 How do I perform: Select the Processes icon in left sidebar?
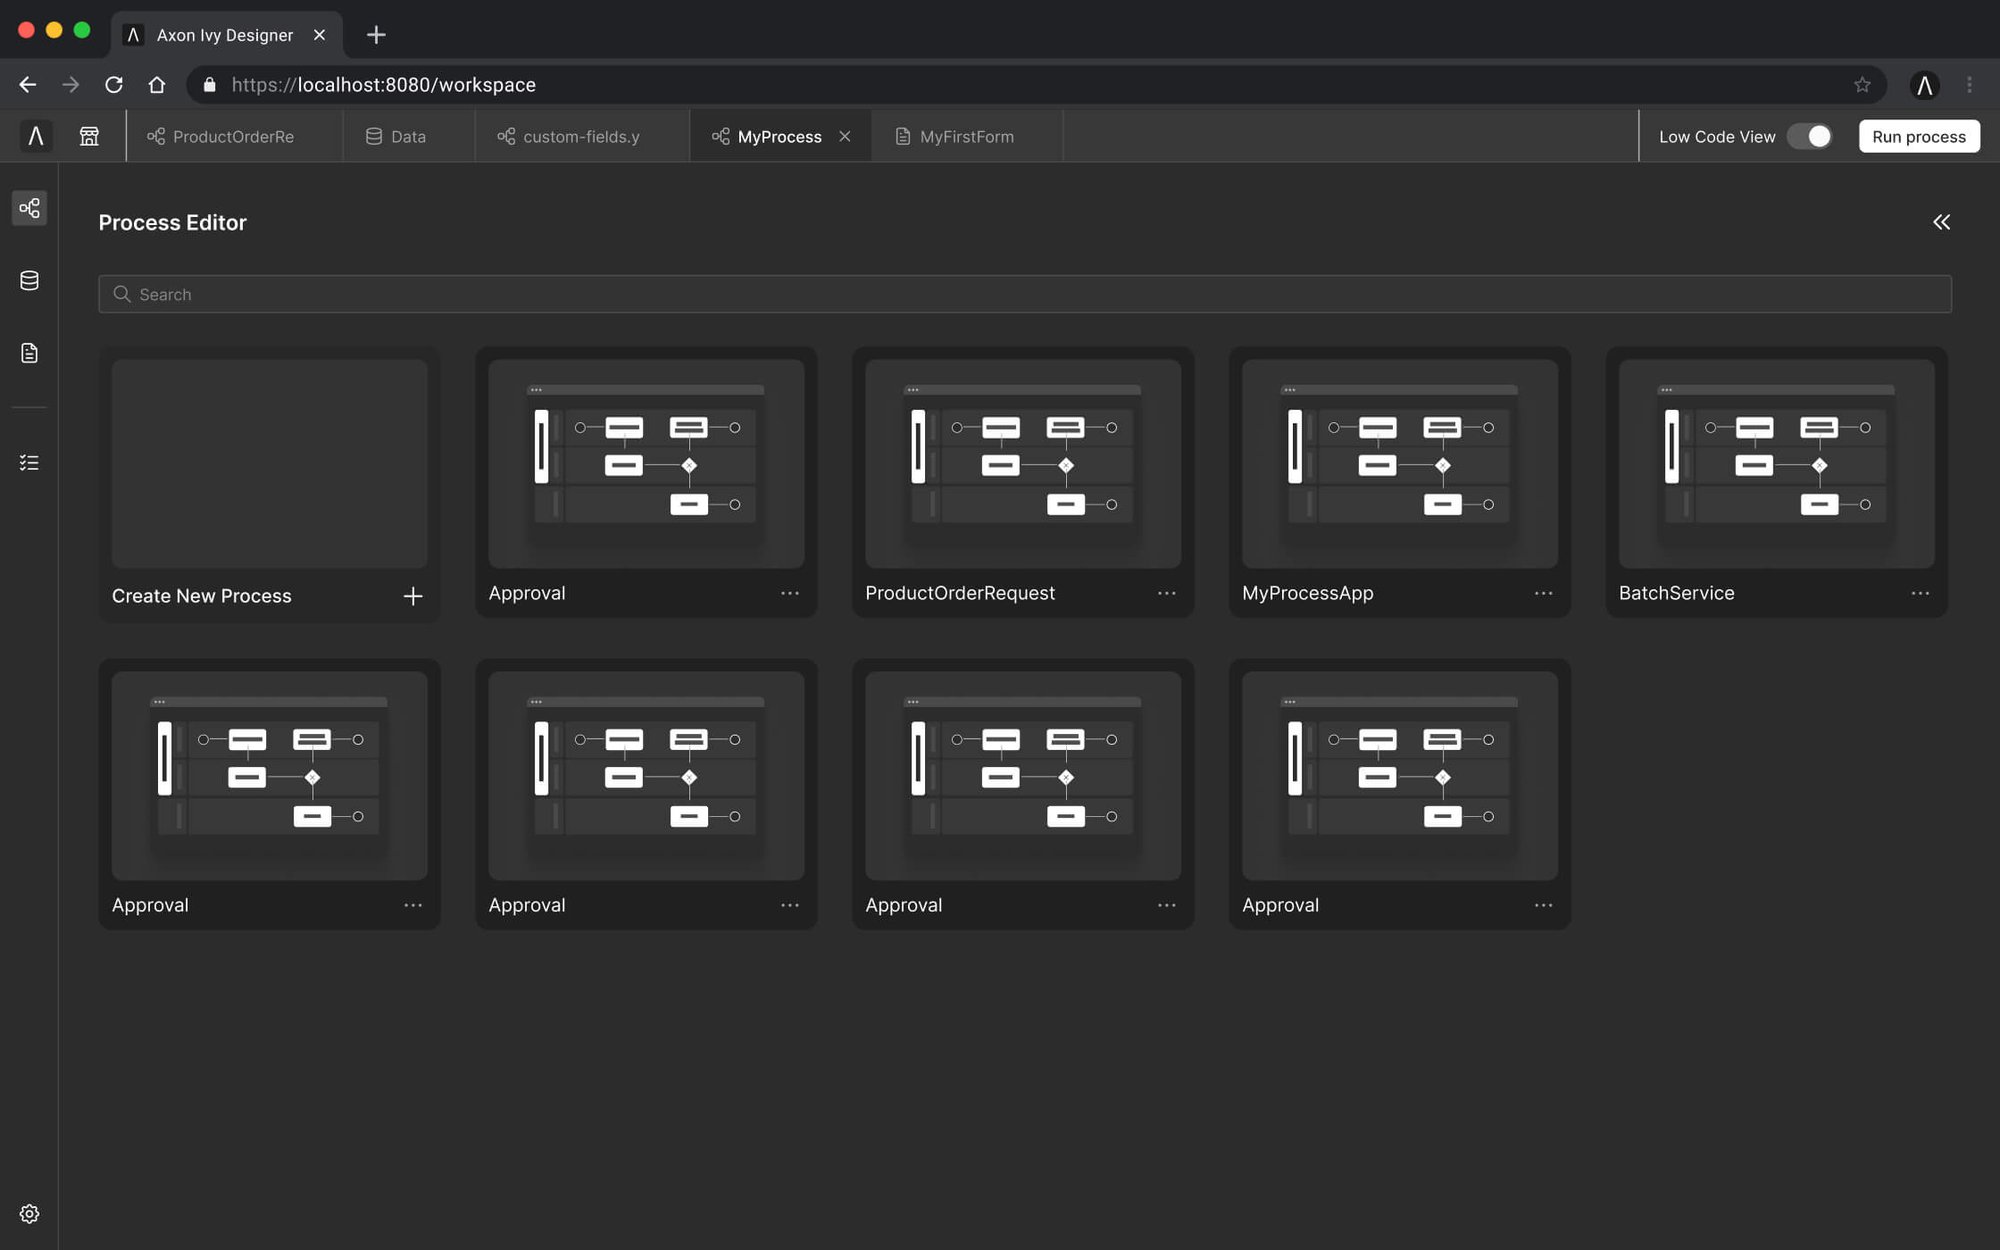[x=30, y=208]
